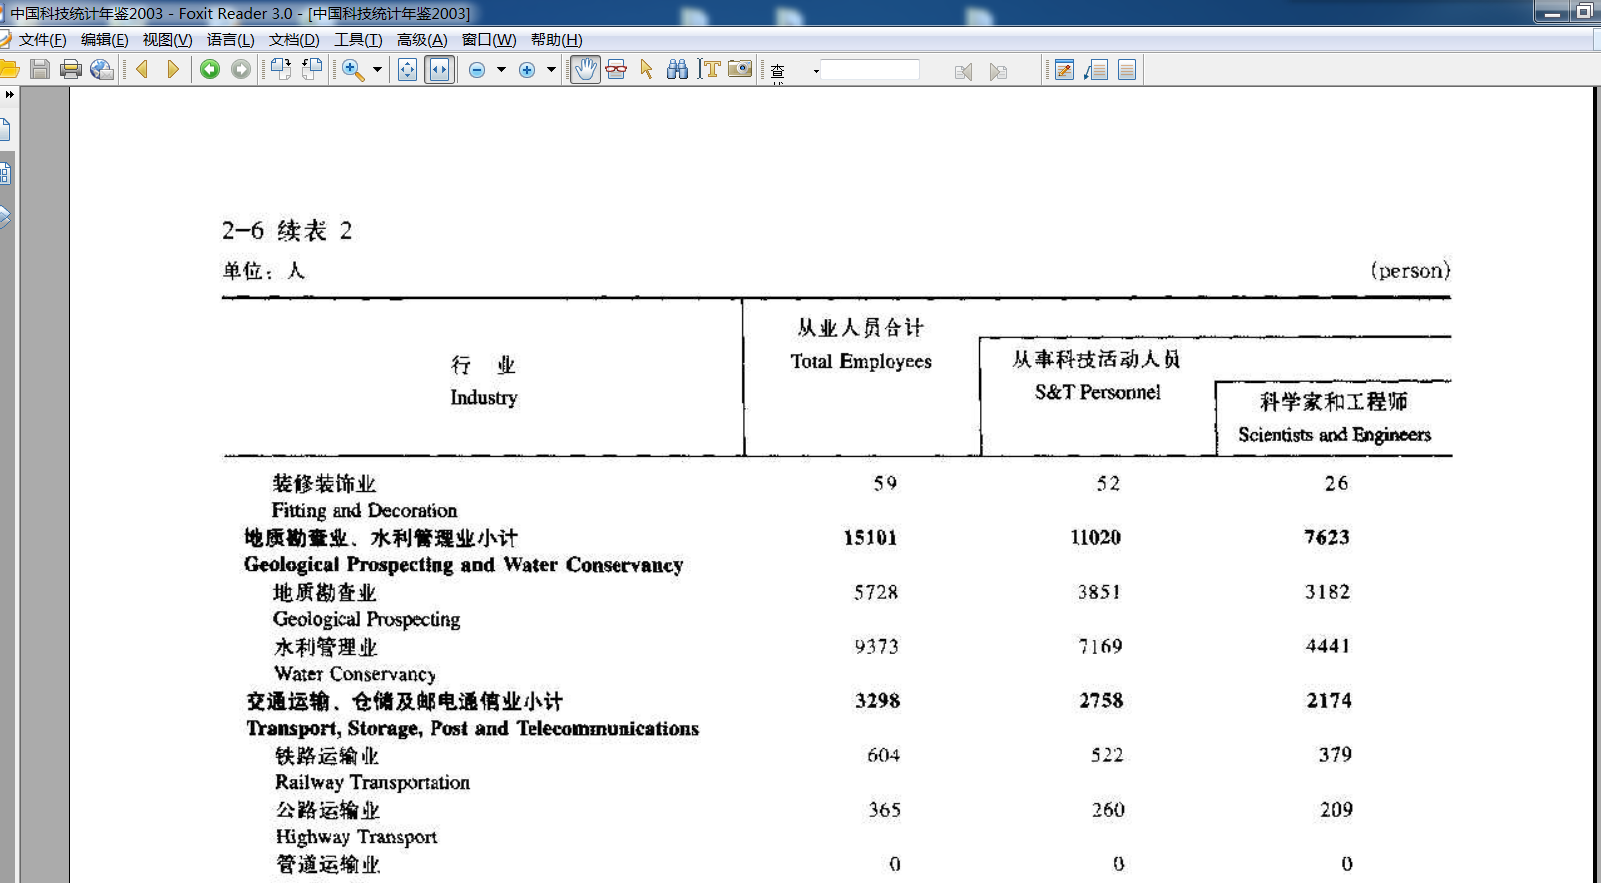Expand the zoom in options dropdown
Screen dimensions: 1601x883
pyautogui.click(x=551, y=70)
